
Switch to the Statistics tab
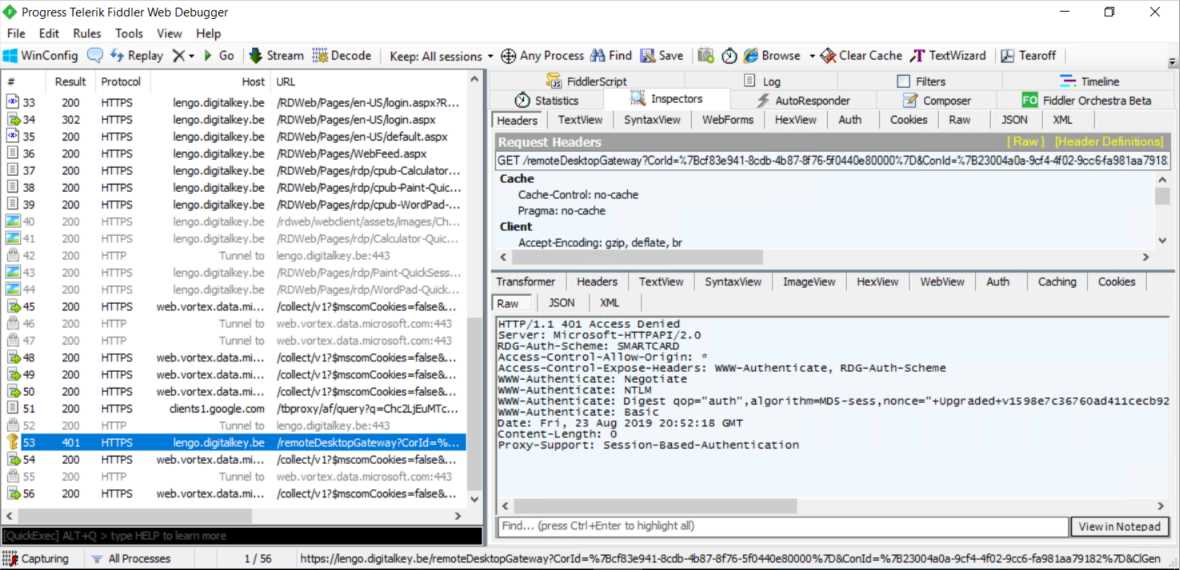(547, 100)
